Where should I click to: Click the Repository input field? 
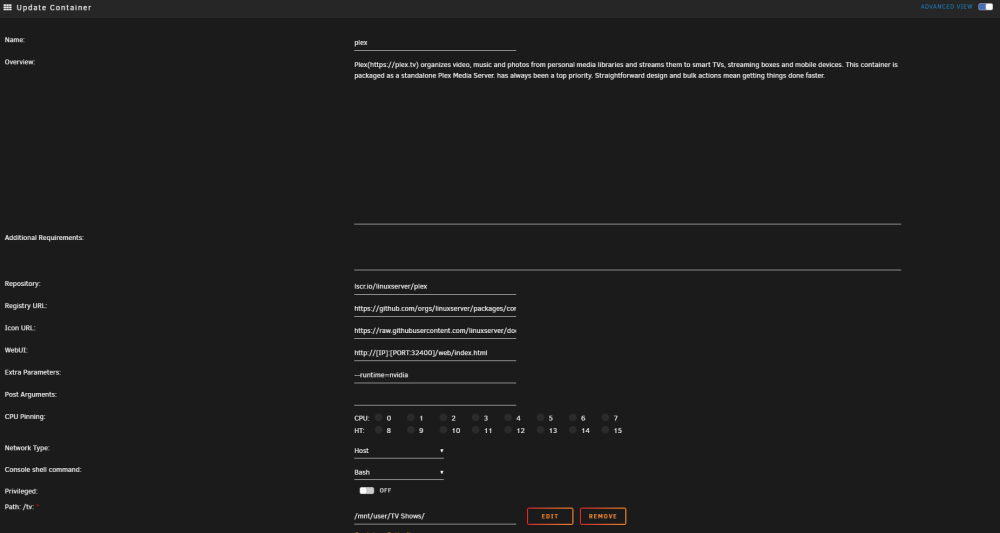(435, 286)
